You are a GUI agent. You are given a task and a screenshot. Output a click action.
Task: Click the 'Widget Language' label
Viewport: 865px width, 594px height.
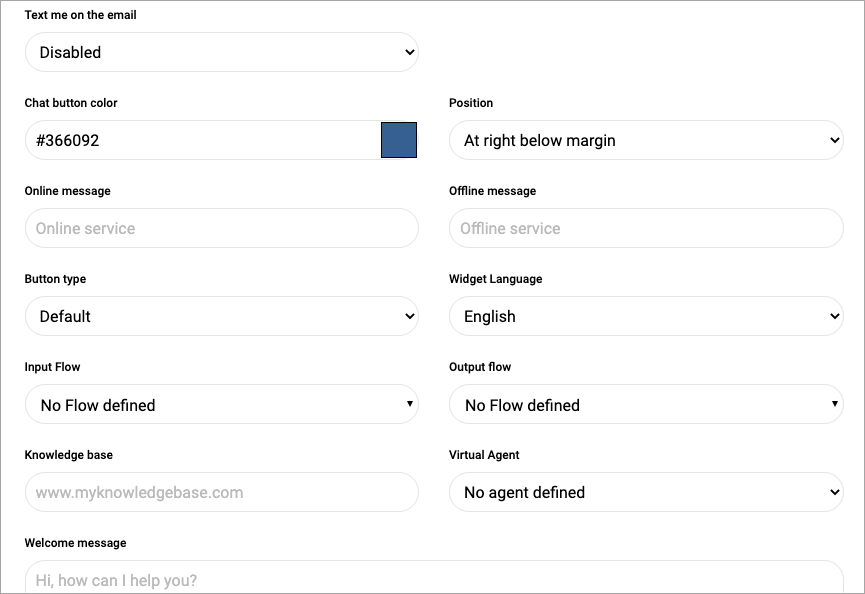tap(496, 279)
